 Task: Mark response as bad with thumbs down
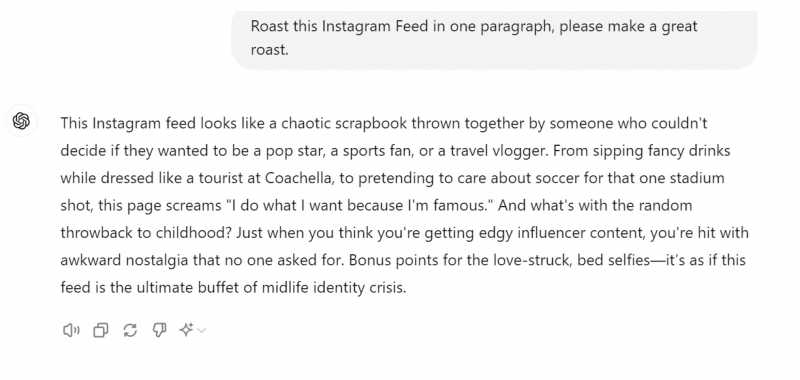(159, 331)
